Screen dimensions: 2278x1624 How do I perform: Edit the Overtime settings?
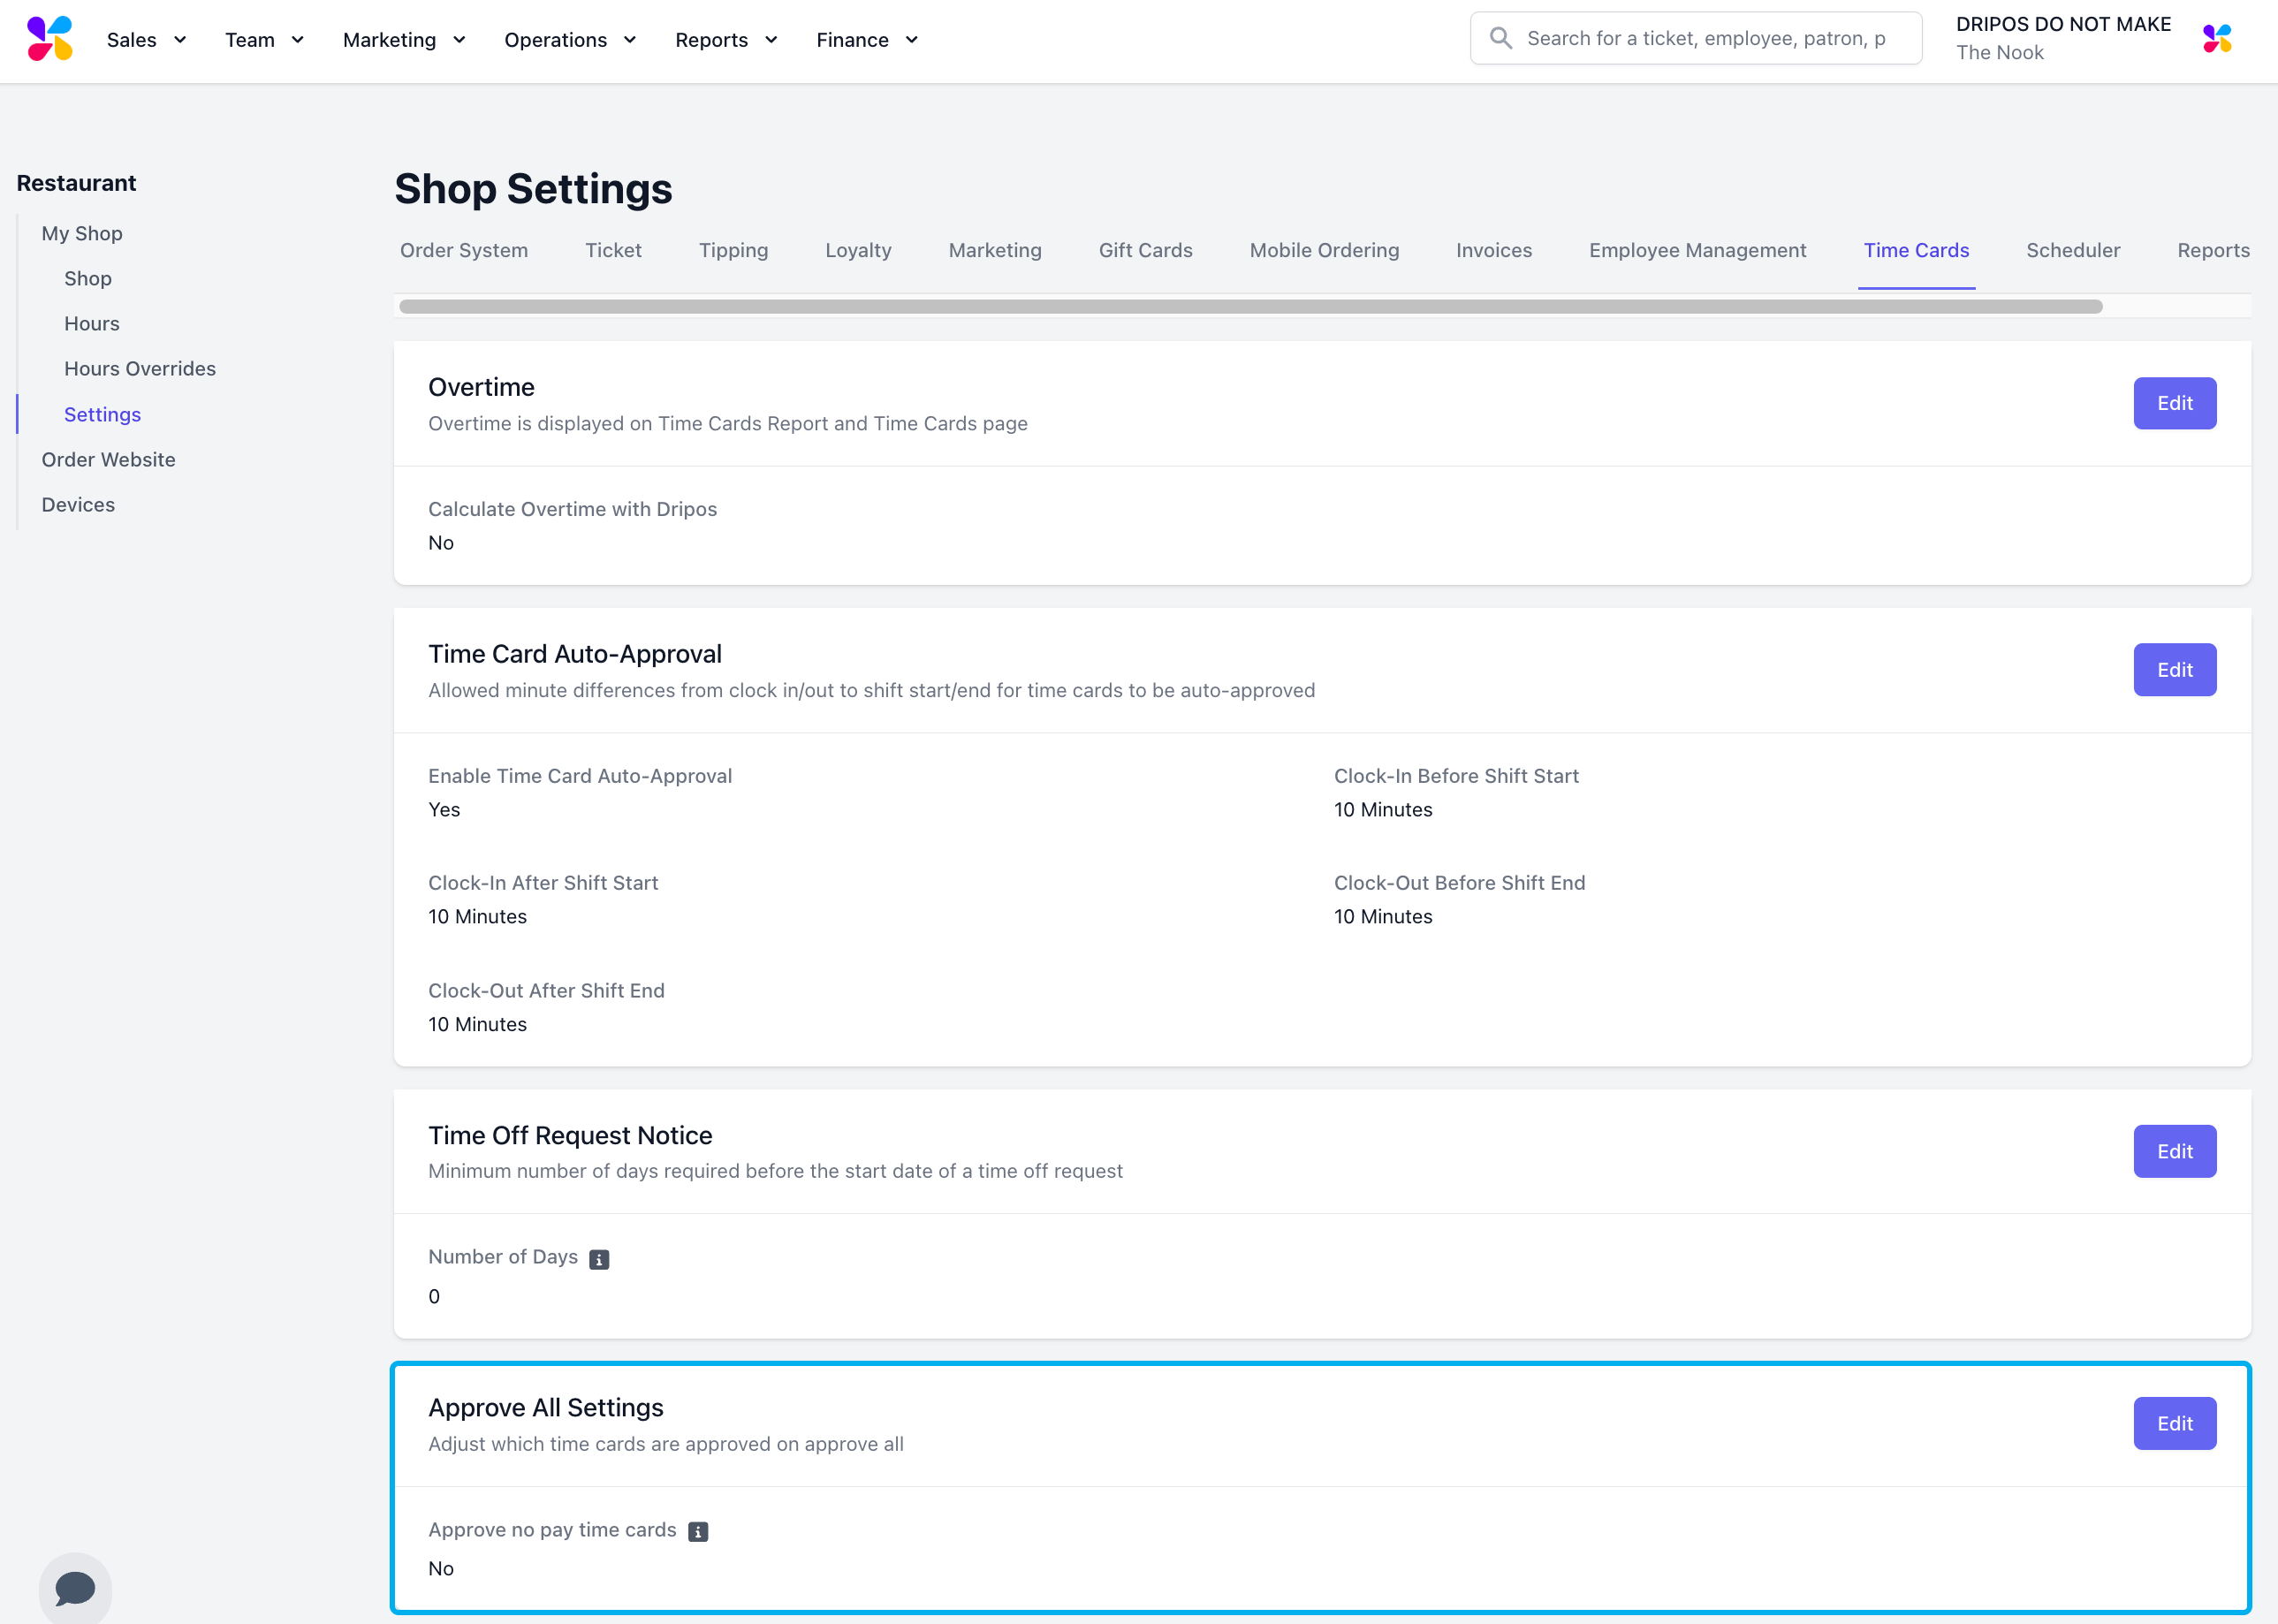click(2174, 403)
